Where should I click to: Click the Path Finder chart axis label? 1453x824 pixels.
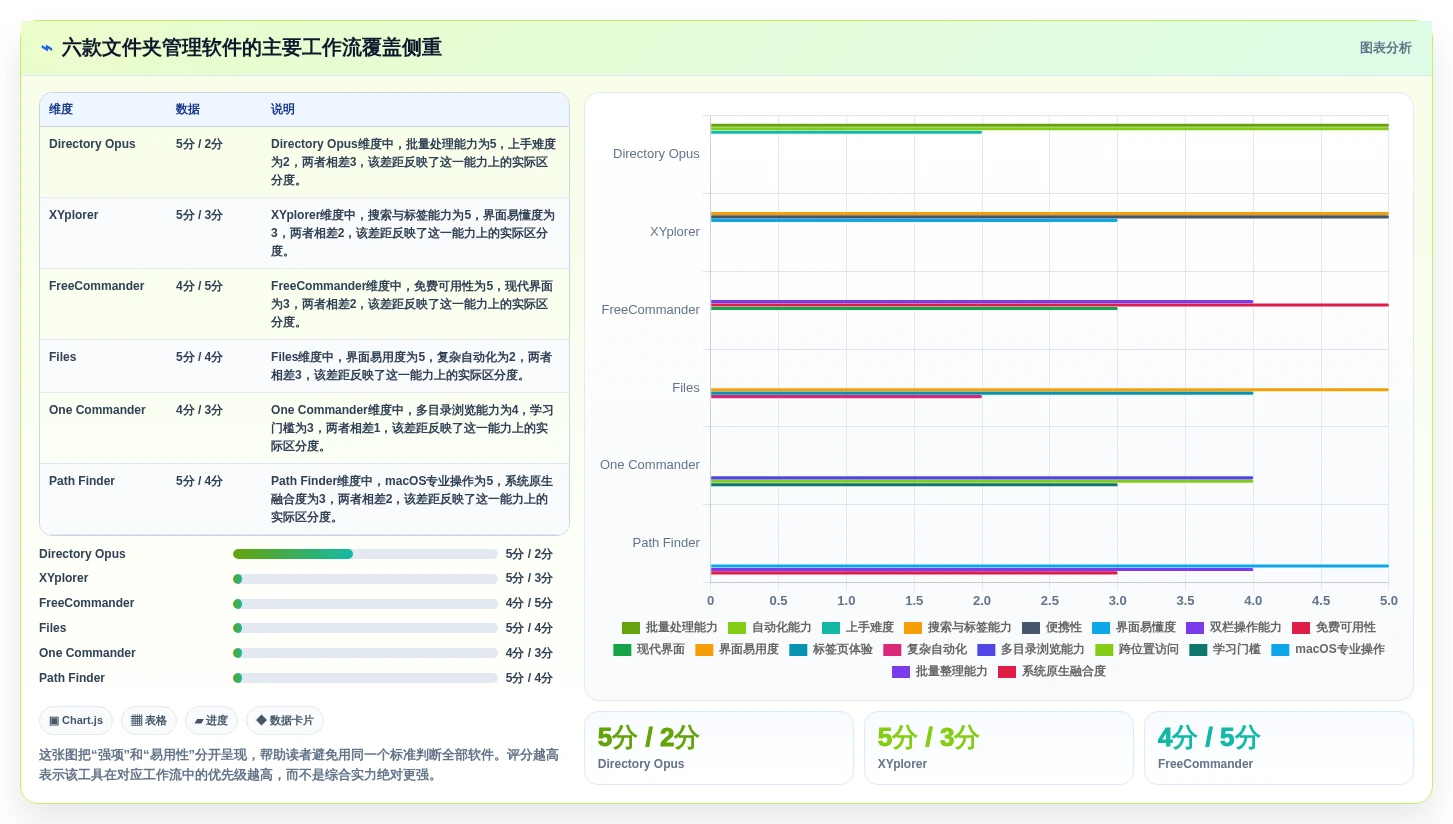point(666,543)
